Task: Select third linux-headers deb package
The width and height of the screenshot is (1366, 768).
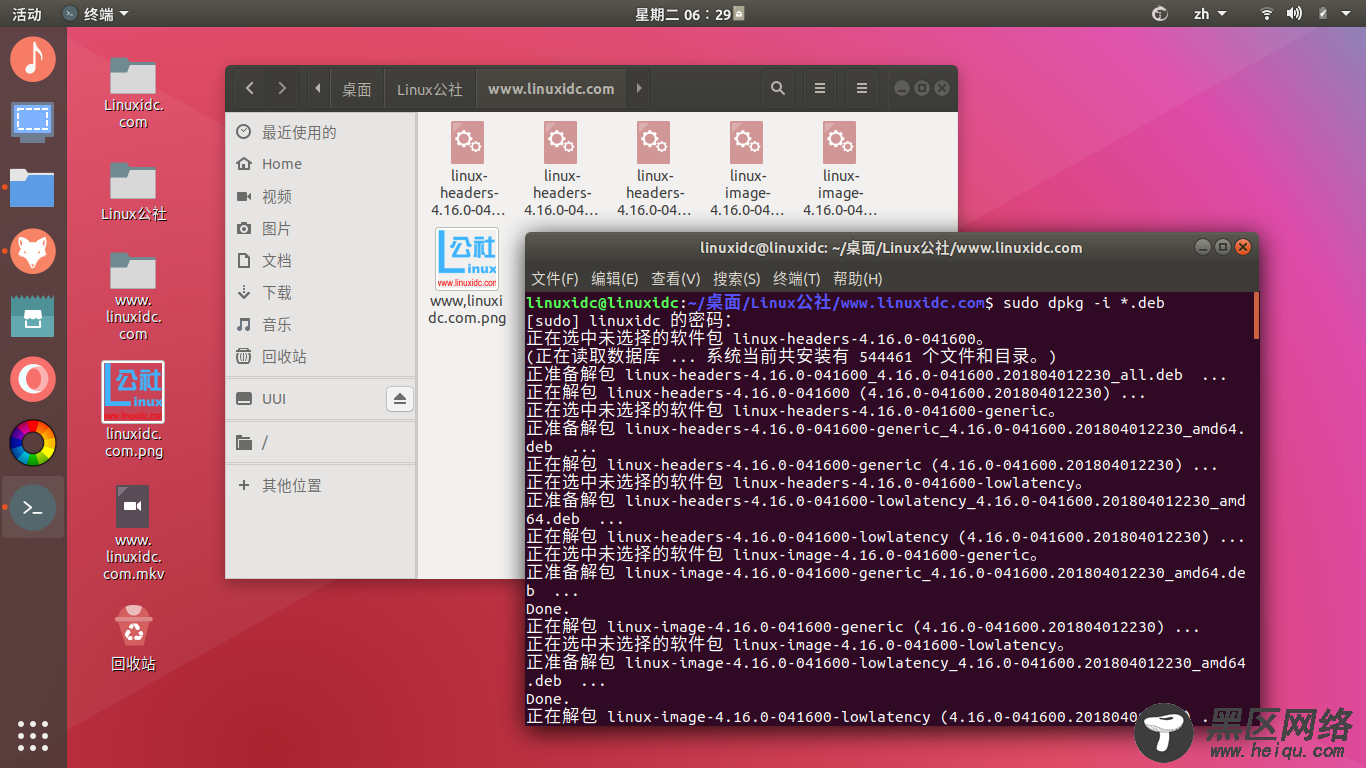Action: 654,169
